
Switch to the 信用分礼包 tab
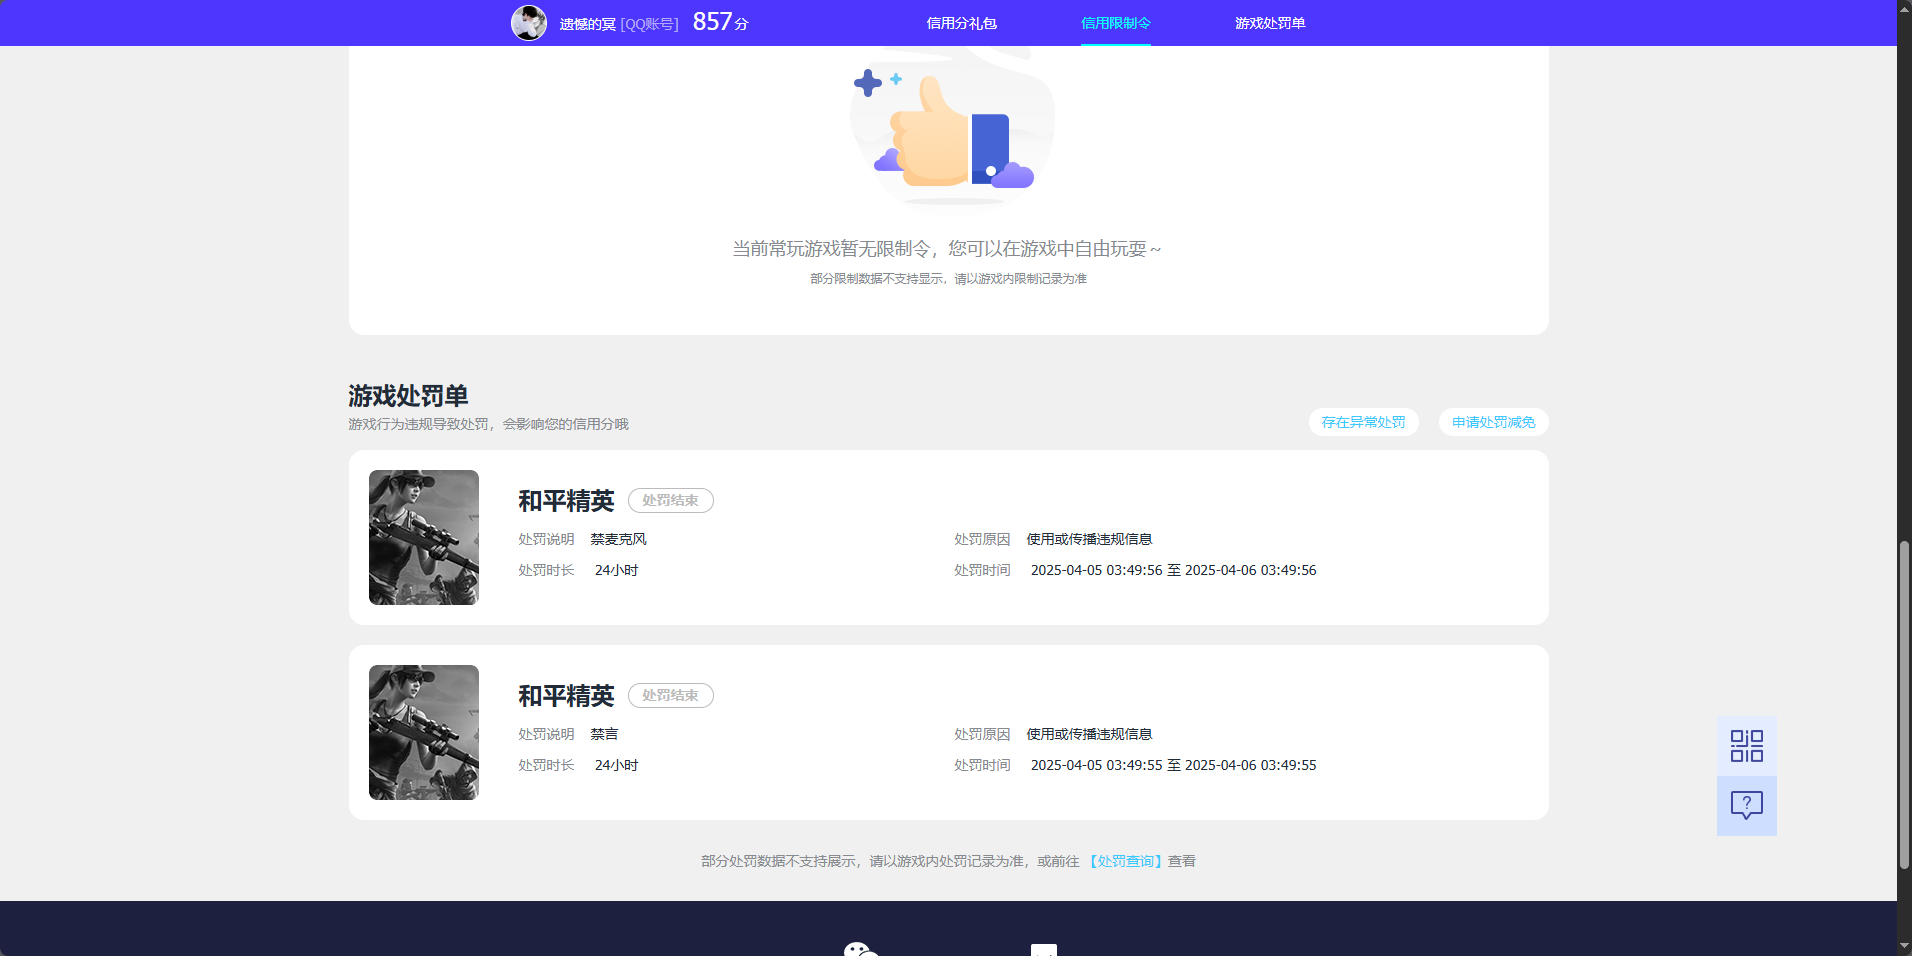(x=962, y=23)
